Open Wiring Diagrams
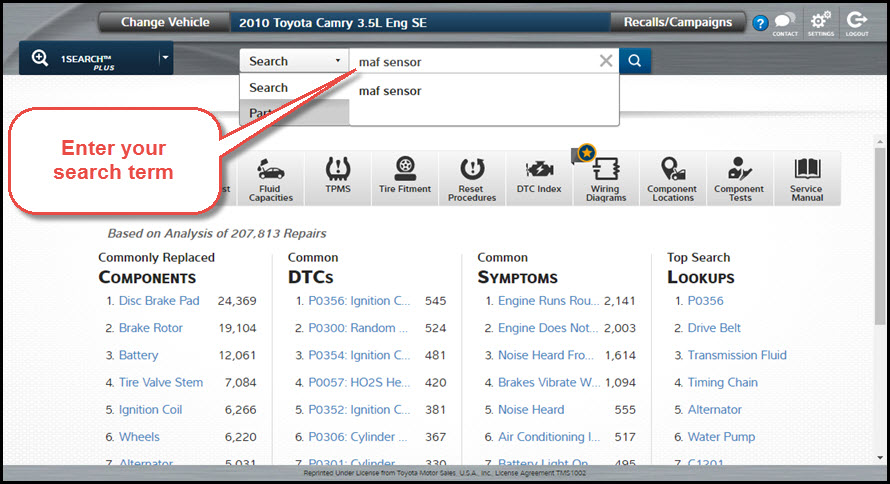890x484 pixels. pyautogui.click(x=606, y=179)
